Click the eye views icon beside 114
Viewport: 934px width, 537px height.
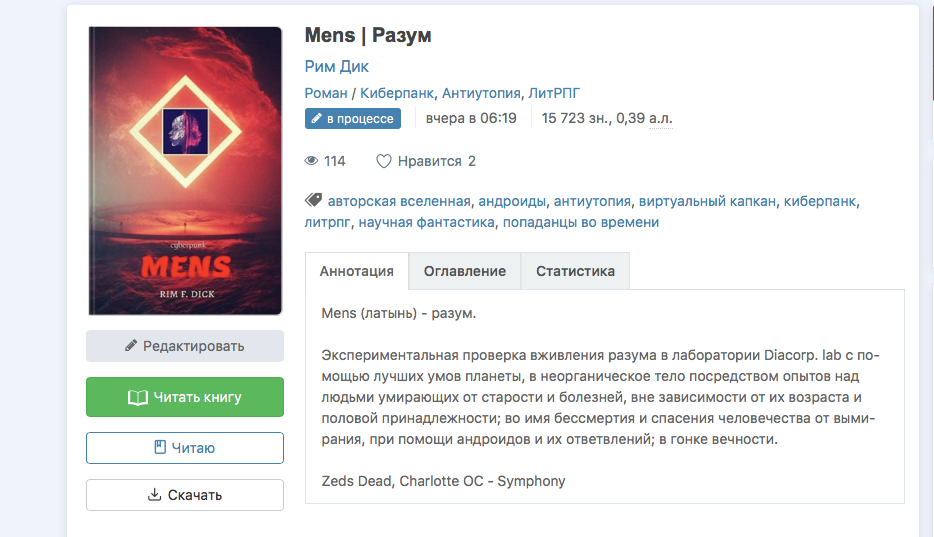point(312,161)
